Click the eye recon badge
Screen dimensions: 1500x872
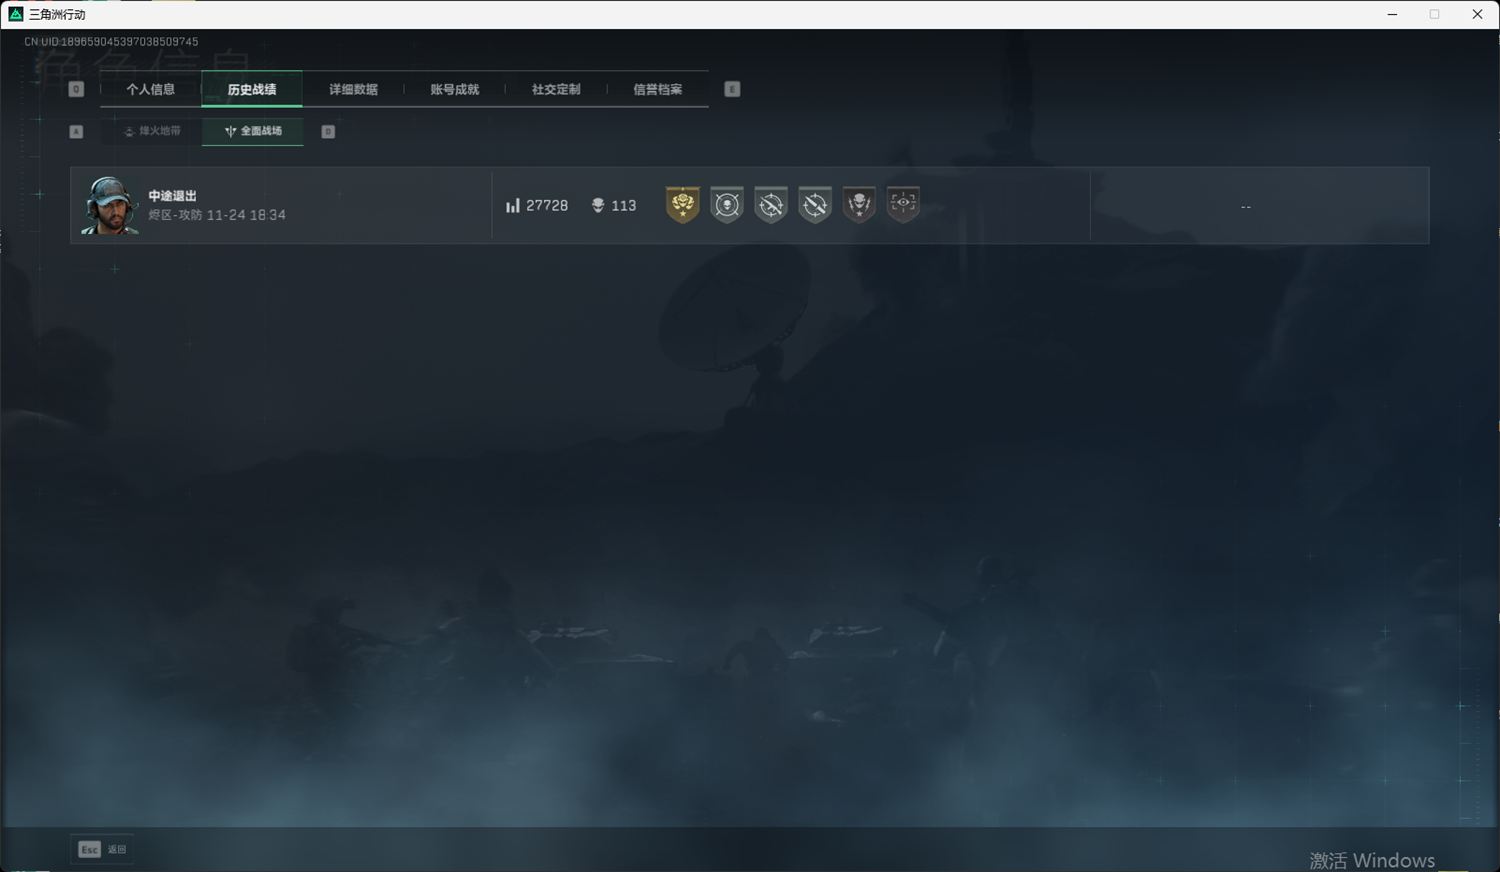click(903, 204)
